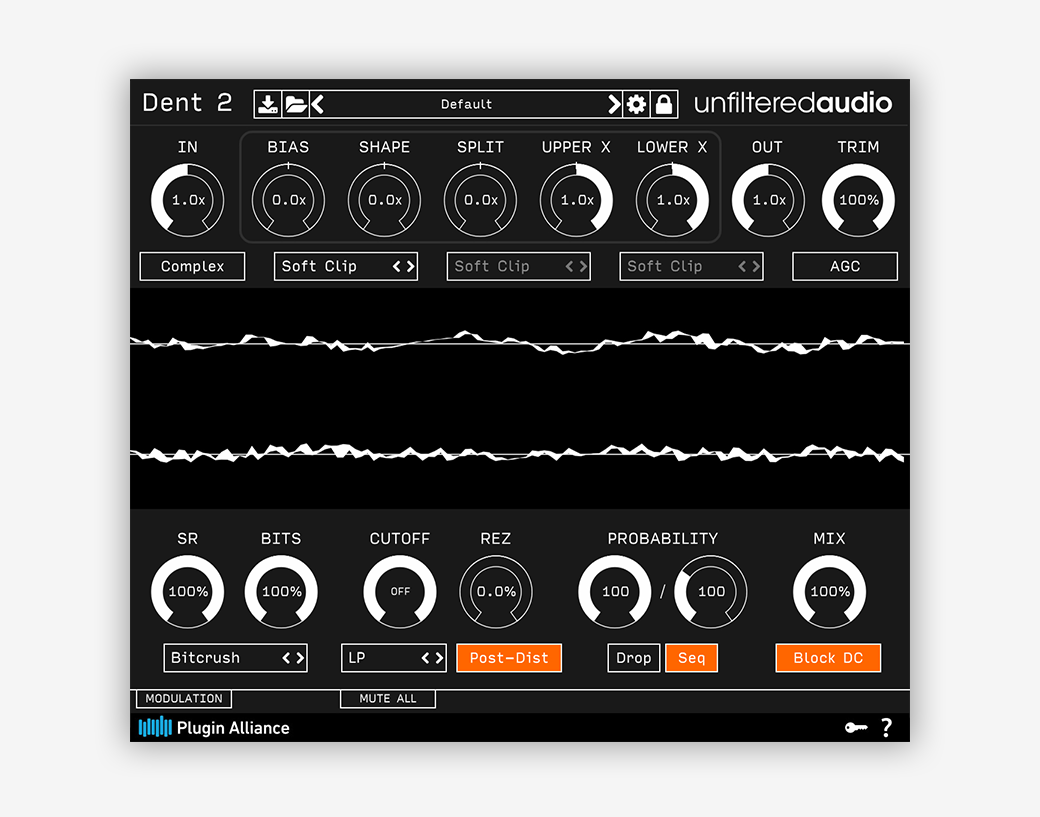The height and width of the screenshot is (817, 1040).
Task: Go to the previous preset arrow
Action: 318,104
